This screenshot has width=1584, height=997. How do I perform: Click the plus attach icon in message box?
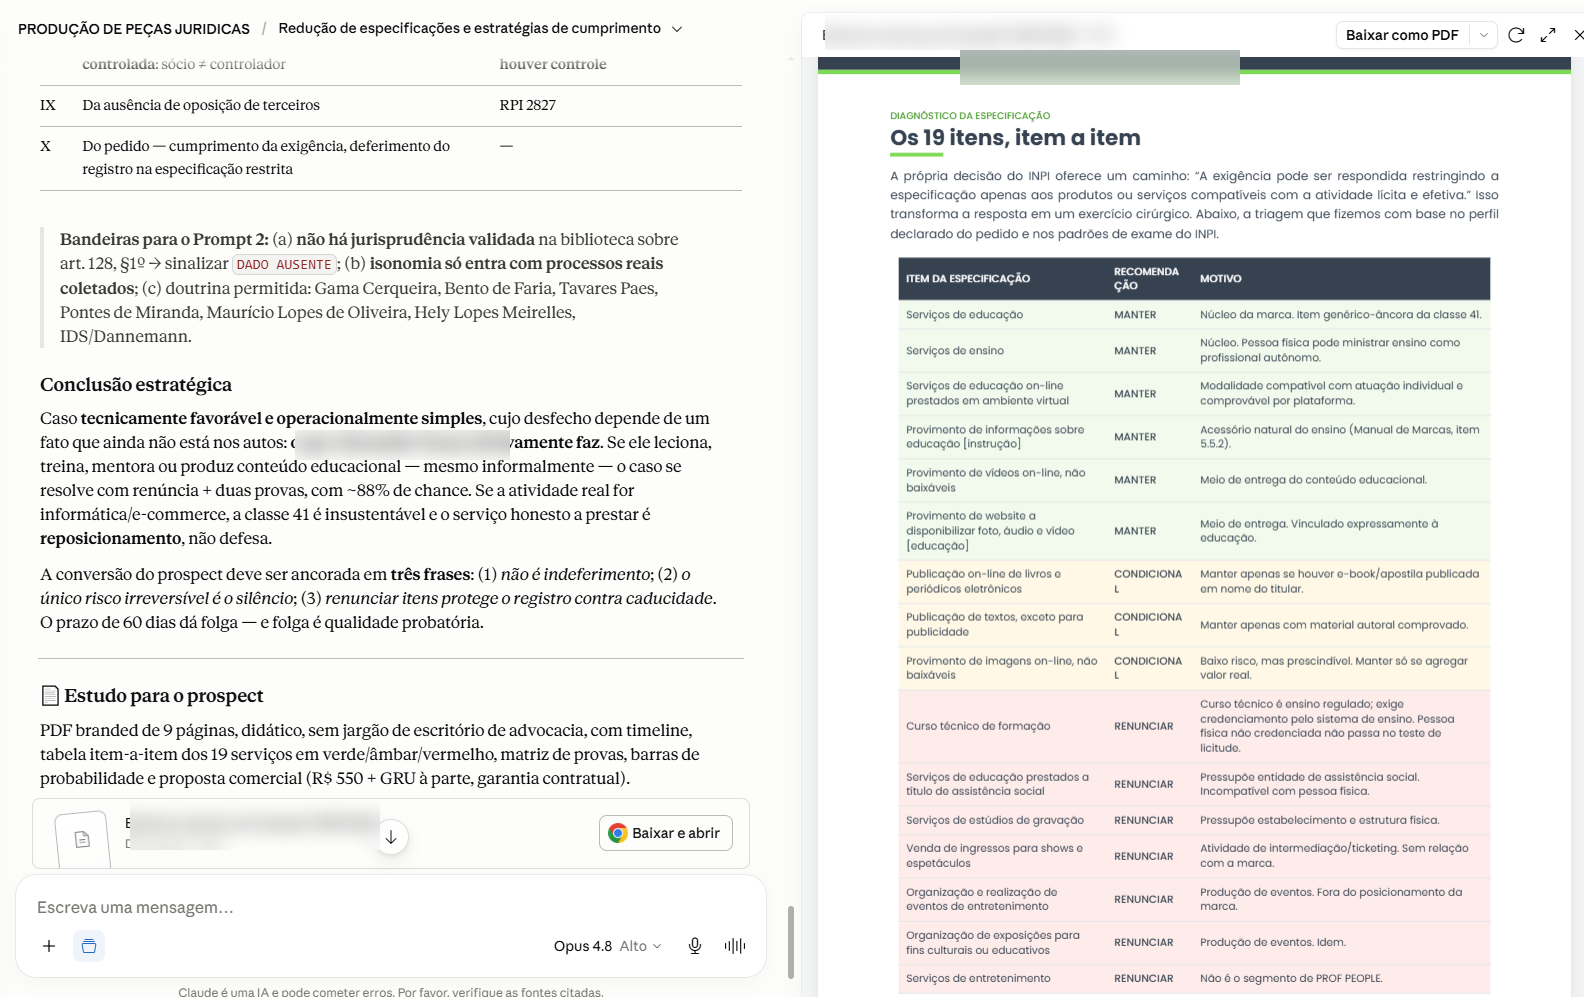(49, 946)
